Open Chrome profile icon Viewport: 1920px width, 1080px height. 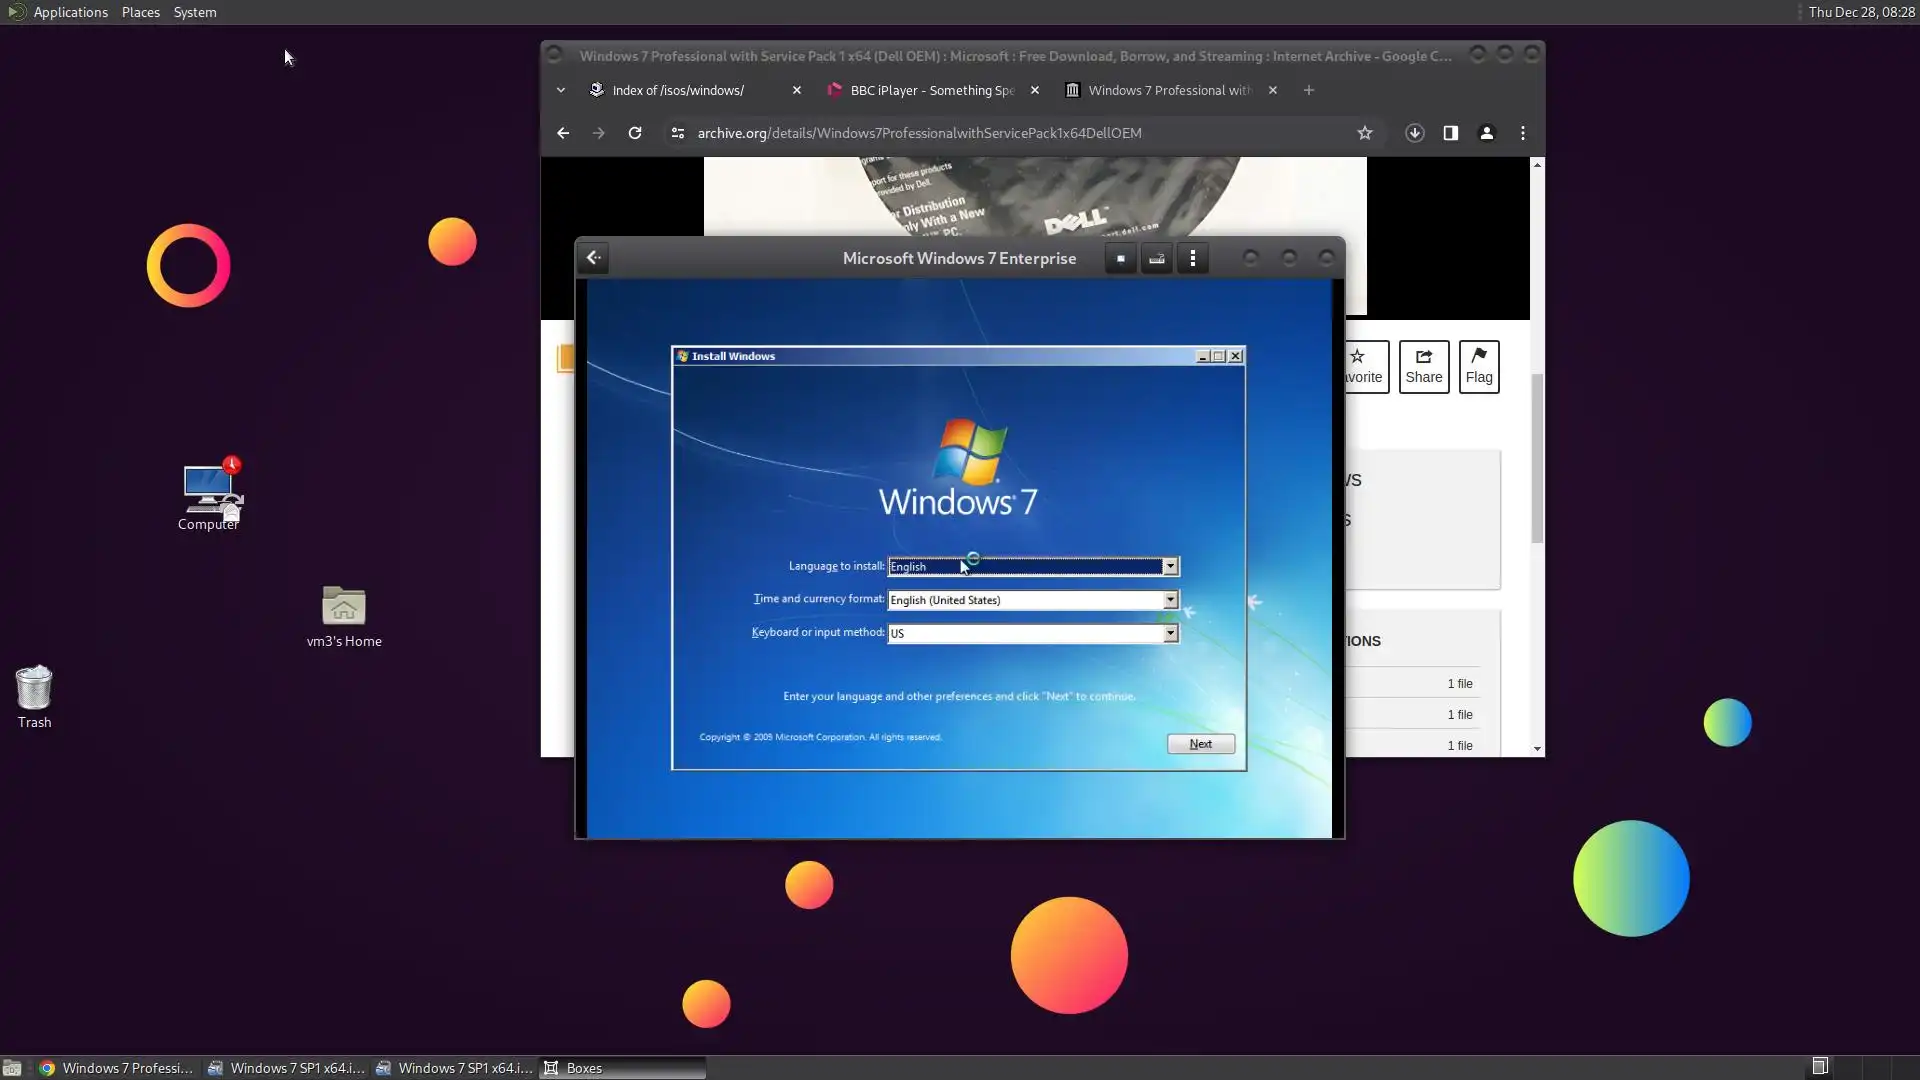pos(1486,133)
